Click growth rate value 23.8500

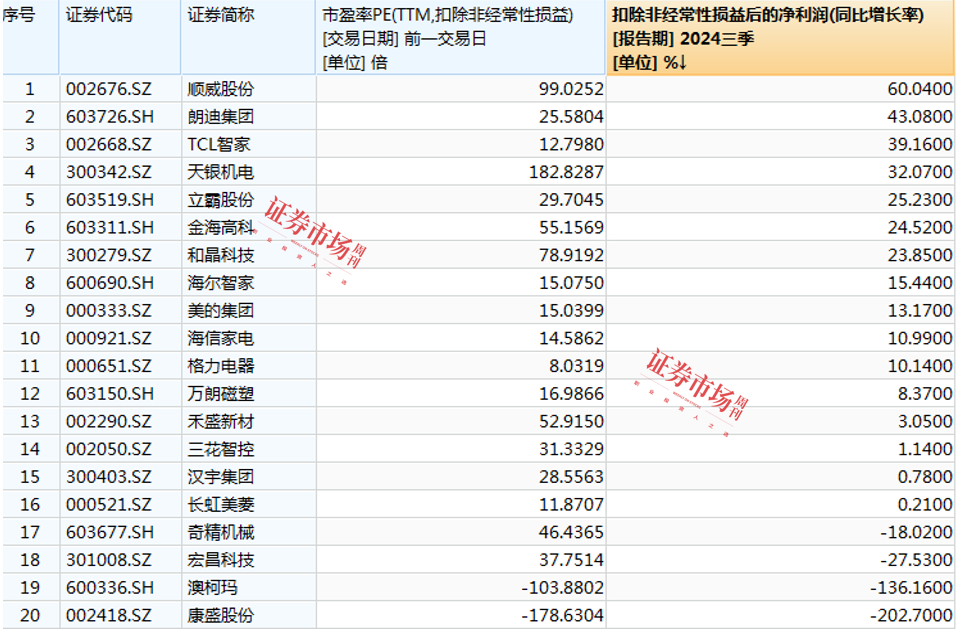(x=920, y=255)
